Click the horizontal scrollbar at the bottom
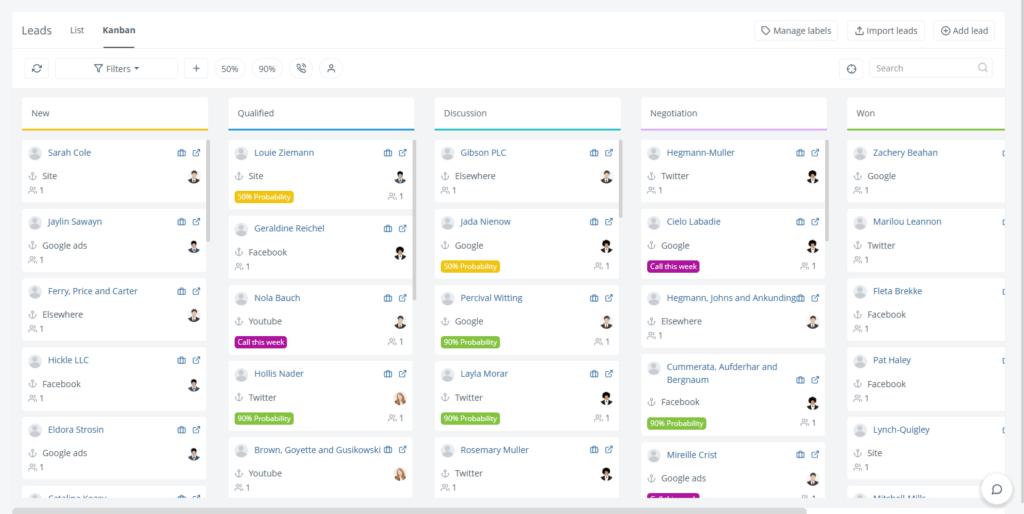Screen dimensions: 1024x514 409,511
